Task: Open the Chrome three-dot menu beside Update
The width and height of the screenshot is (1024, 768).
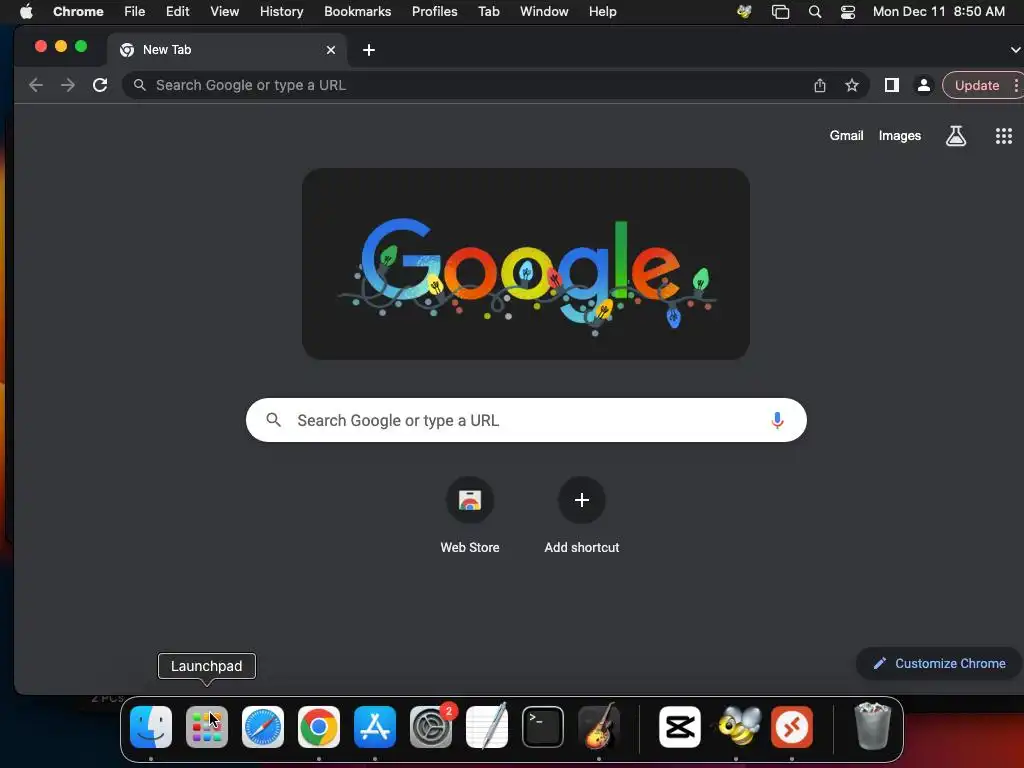Action: pos(1016,86)
